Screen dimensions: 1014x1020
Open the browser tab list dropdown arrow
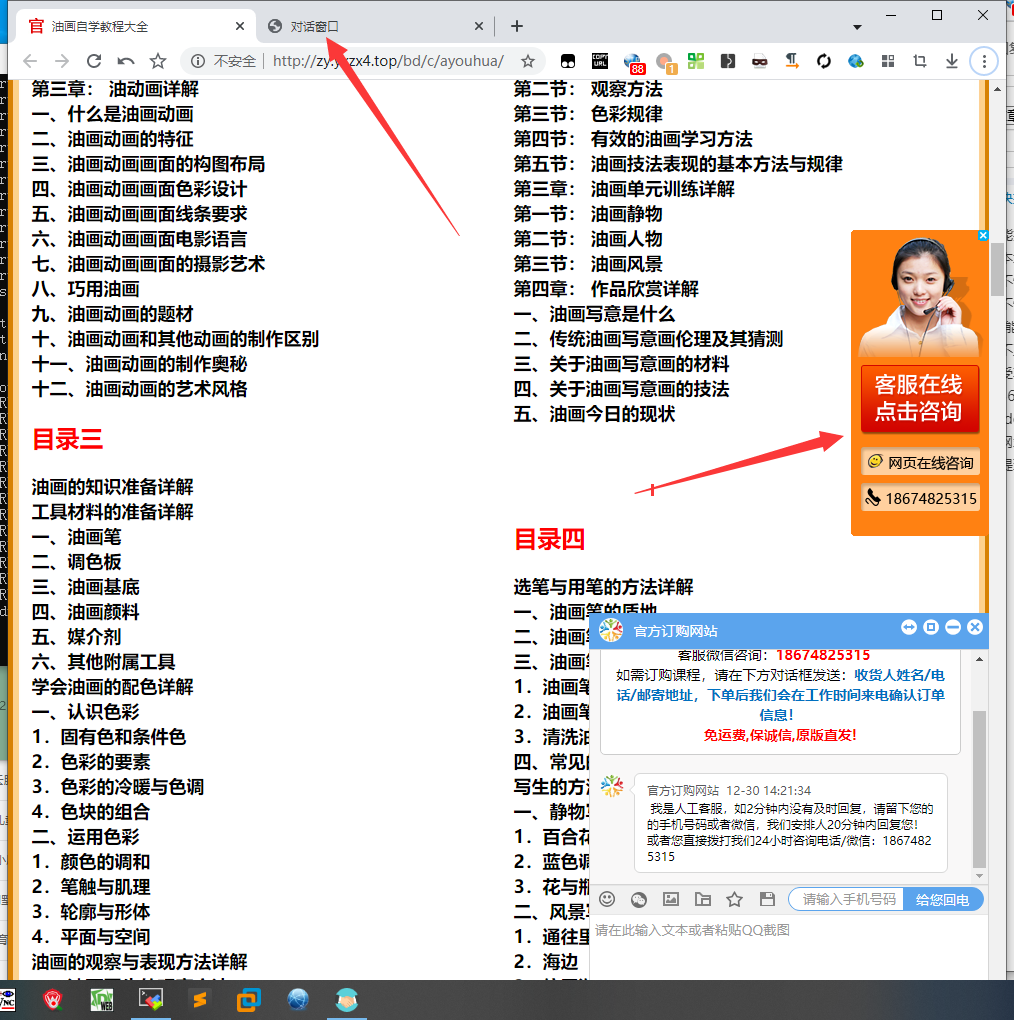click(x=856, y=25)
